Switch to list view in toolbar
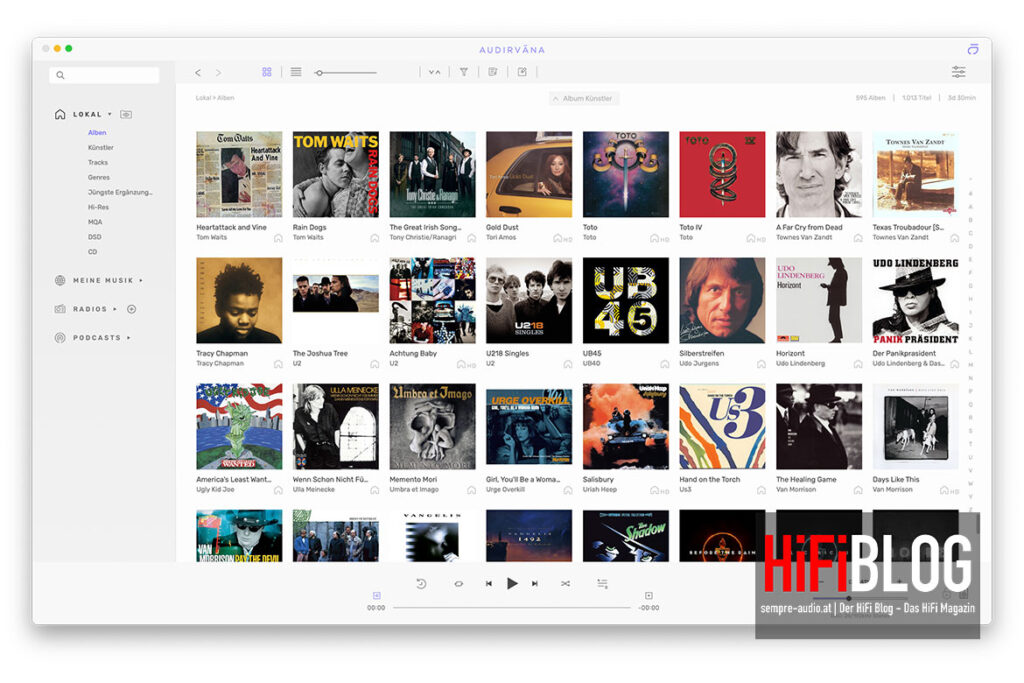Viewport: 1024px width, 683px height. 296,72
